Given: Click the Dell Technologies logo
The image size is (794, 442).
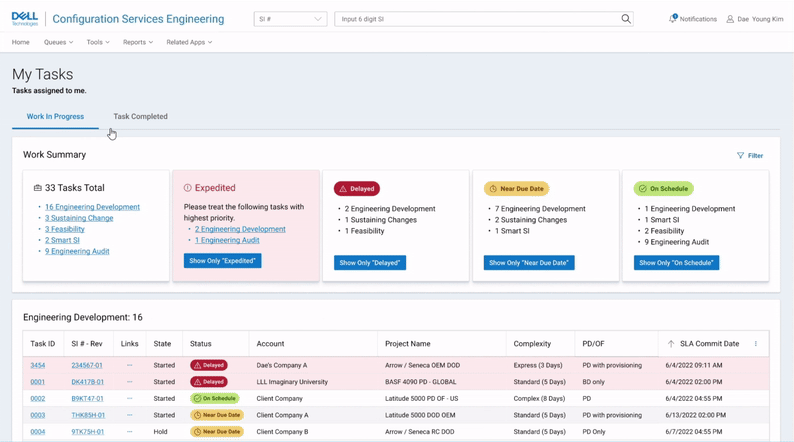Looking at the screenshot, I should coord(25,19).
